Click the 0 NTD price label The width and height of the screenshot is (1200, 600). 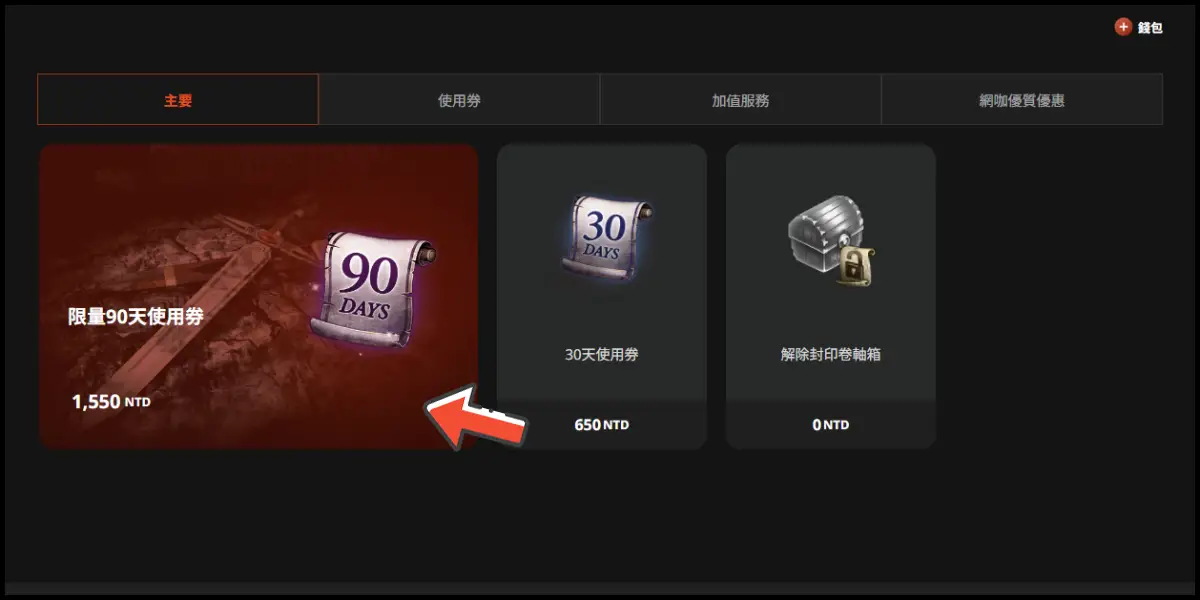831,425
